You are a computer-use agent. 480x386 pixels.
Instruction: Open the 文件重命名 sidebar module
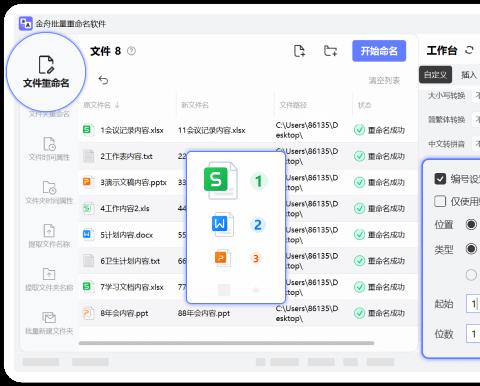pos(46,72)
